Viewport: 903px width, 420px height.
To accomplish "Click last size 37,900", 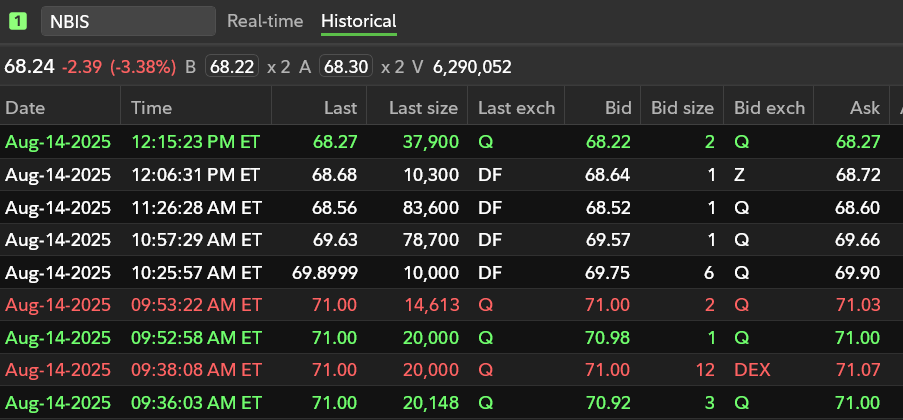I will tap(430, 142).
